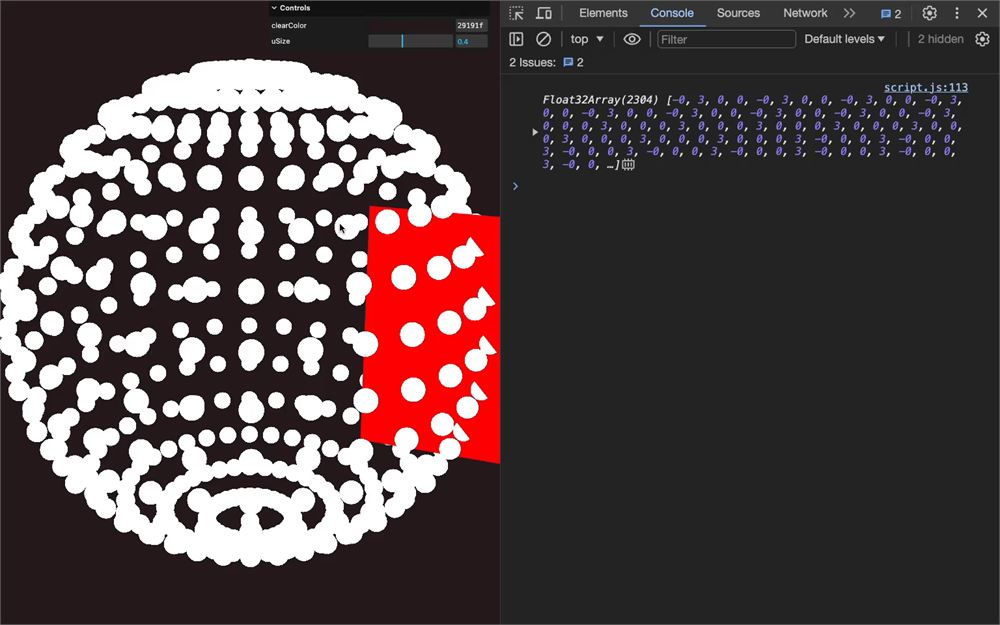This screenshot has width=1000, height=625.
Task: Activate the inspect element picker icon
Action: click(x=517, y=13)
